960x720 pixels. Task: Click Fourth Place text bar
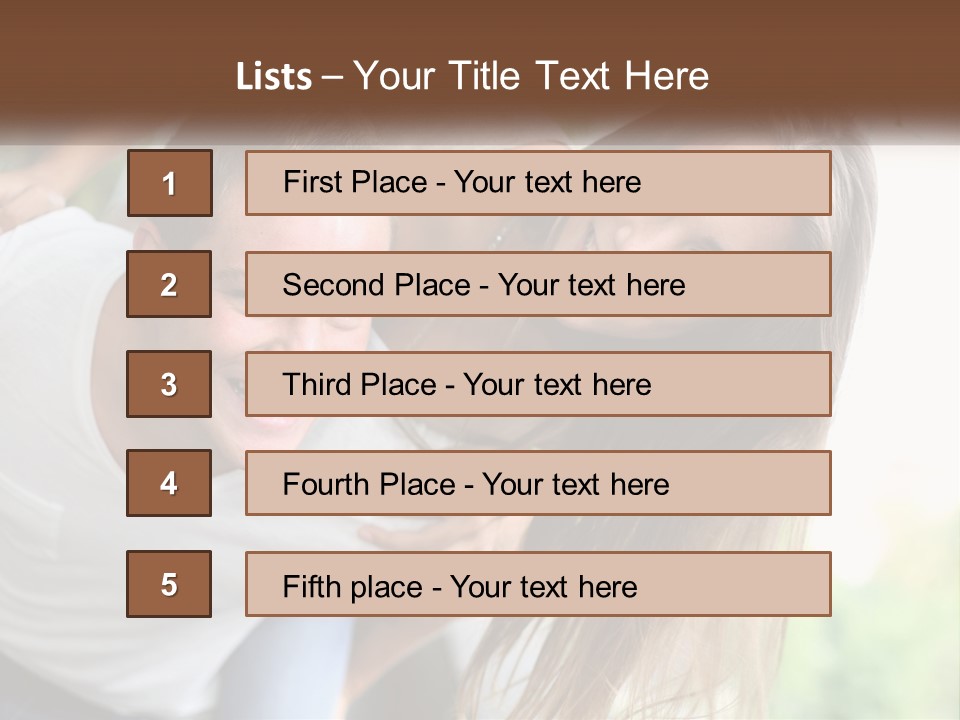coord(538,483)
